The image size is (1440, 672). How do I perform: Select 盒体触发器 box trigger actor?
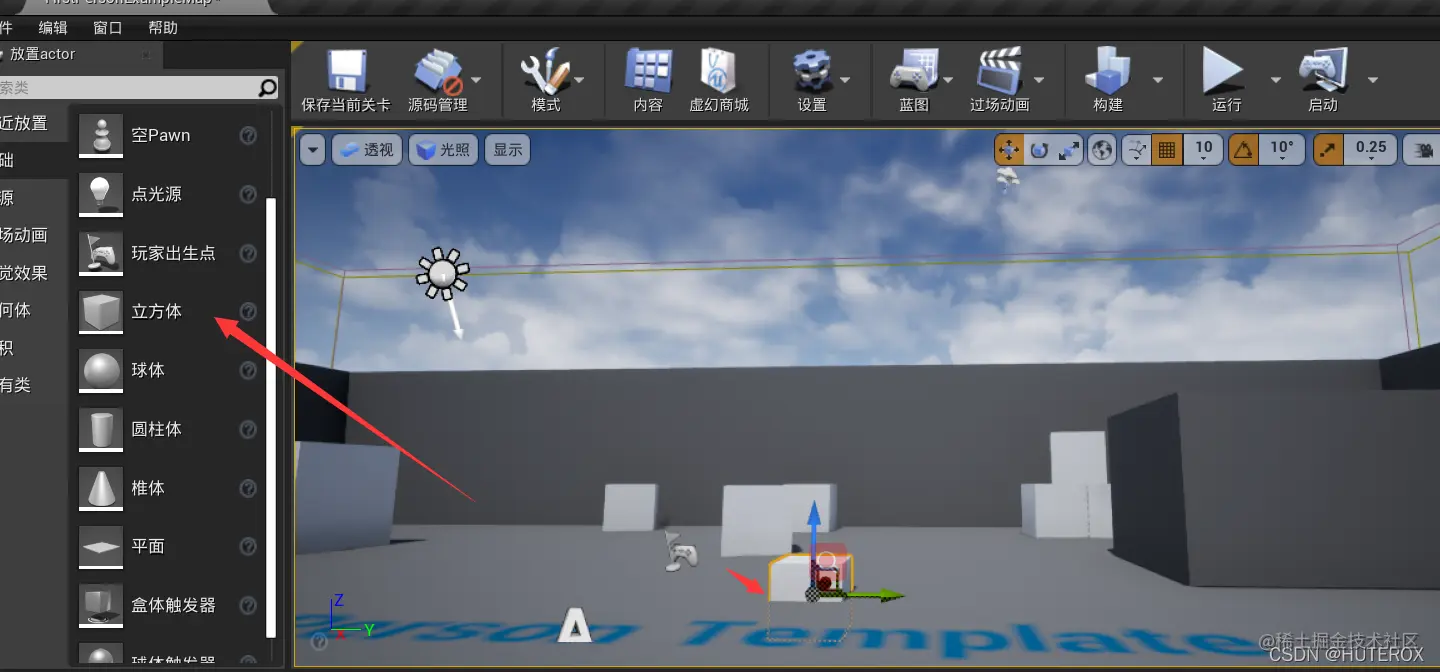click(168, 605)
